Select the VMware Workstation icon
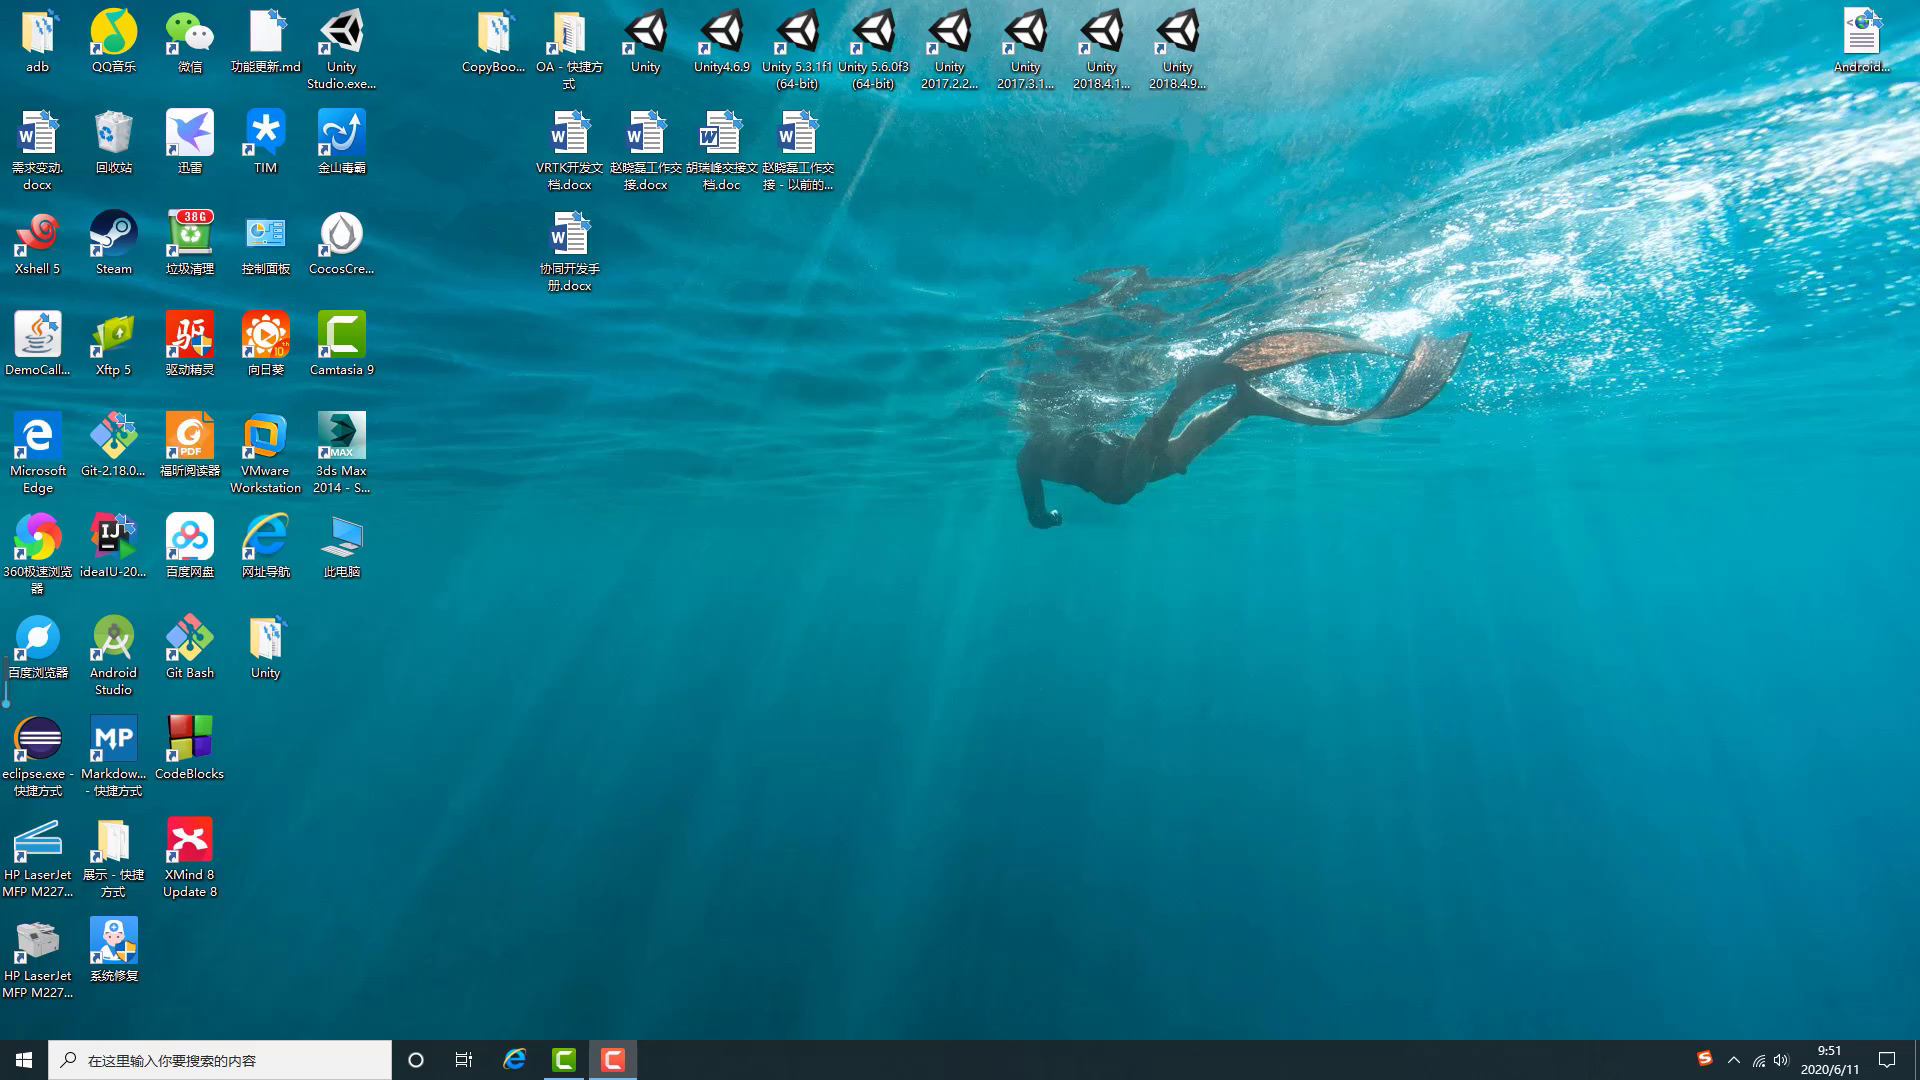1920x1080 pixels. point(266,454)
